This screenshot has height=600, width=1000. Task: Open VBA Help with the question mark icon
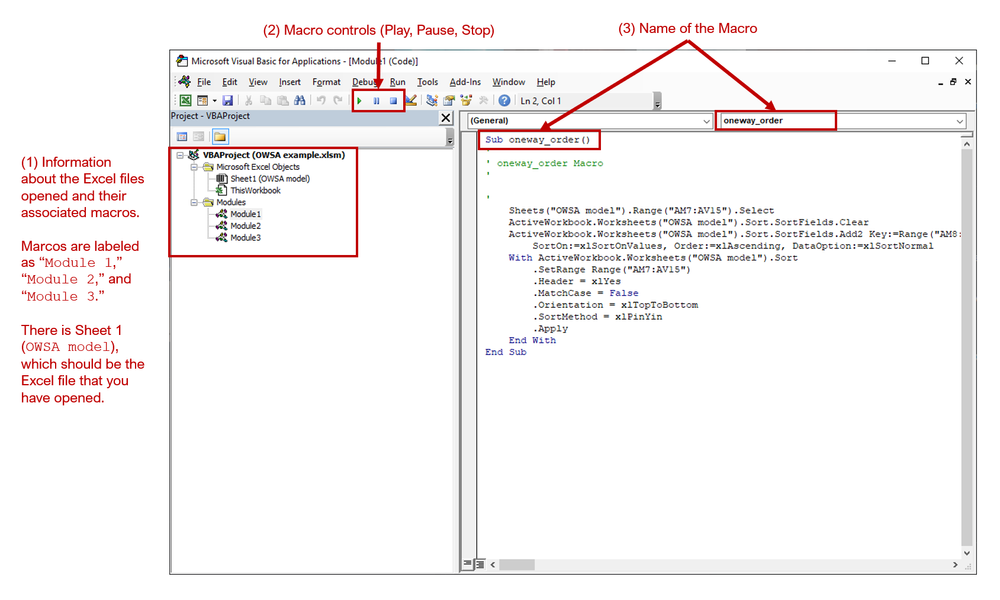click(x=504, y=100)
